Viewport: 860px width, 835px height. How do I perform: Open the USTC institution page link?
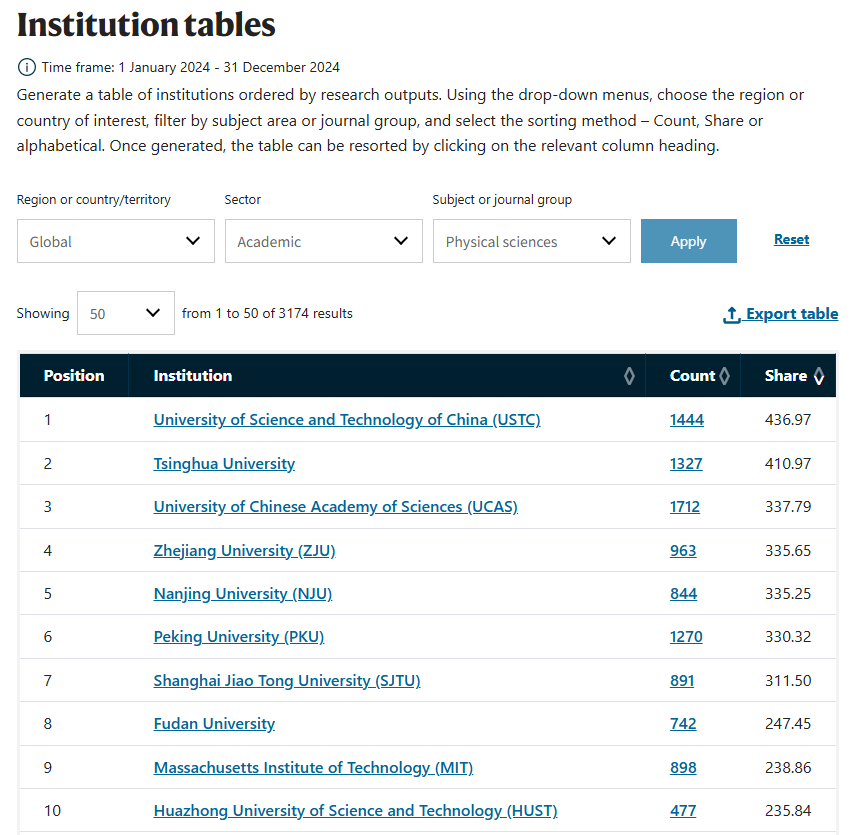tap(346, 420)
